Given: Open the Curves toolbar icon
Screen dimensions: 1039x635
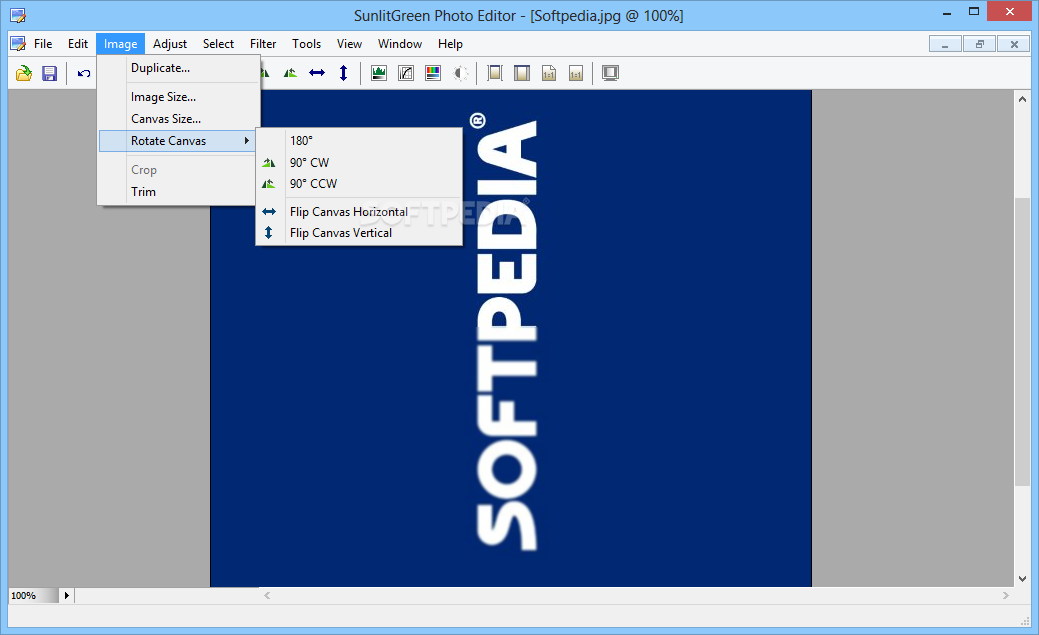Looking at the screenshot, I should [406, 73].
